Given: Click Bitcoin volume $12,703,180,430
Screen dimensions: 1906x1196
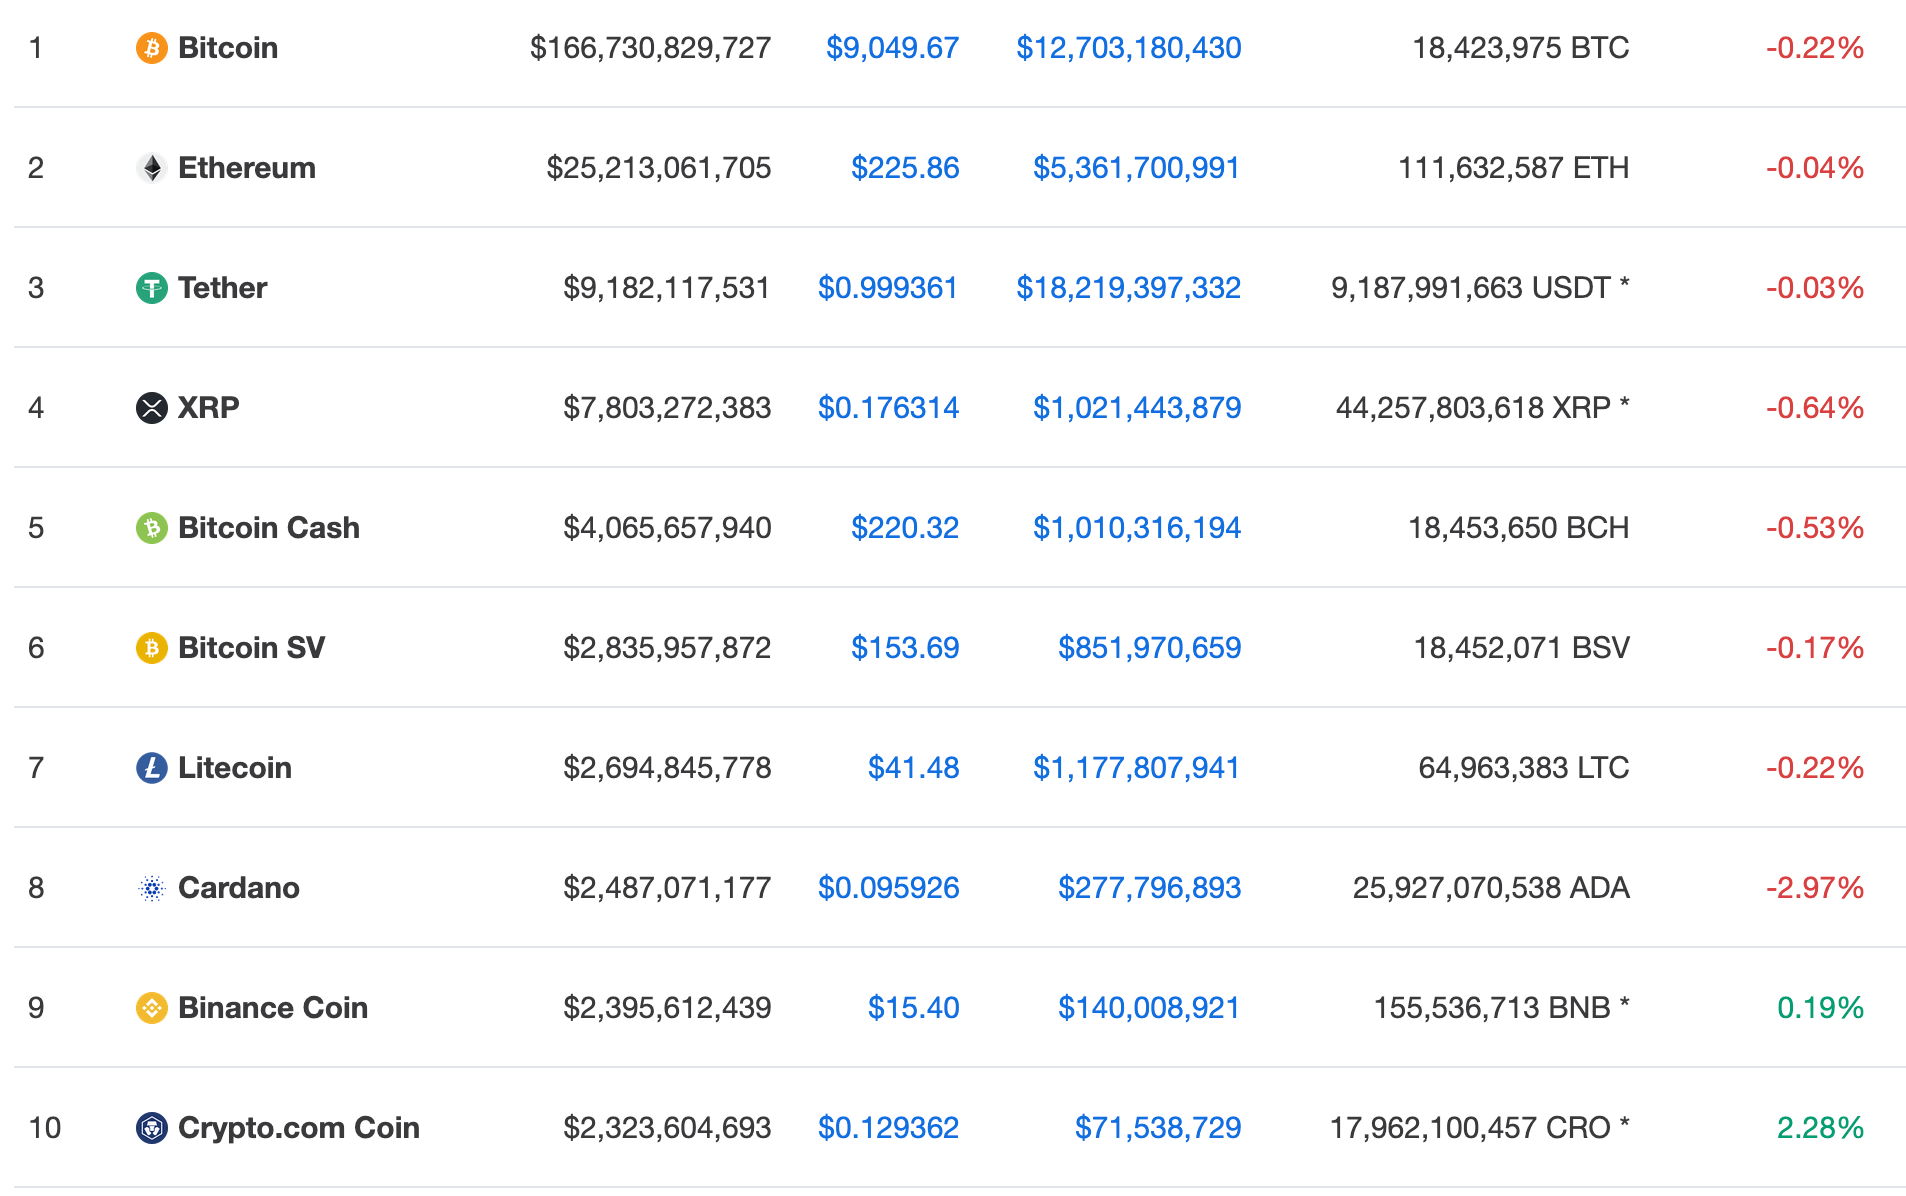Looking at the screenshot, I should (1128, 48).
